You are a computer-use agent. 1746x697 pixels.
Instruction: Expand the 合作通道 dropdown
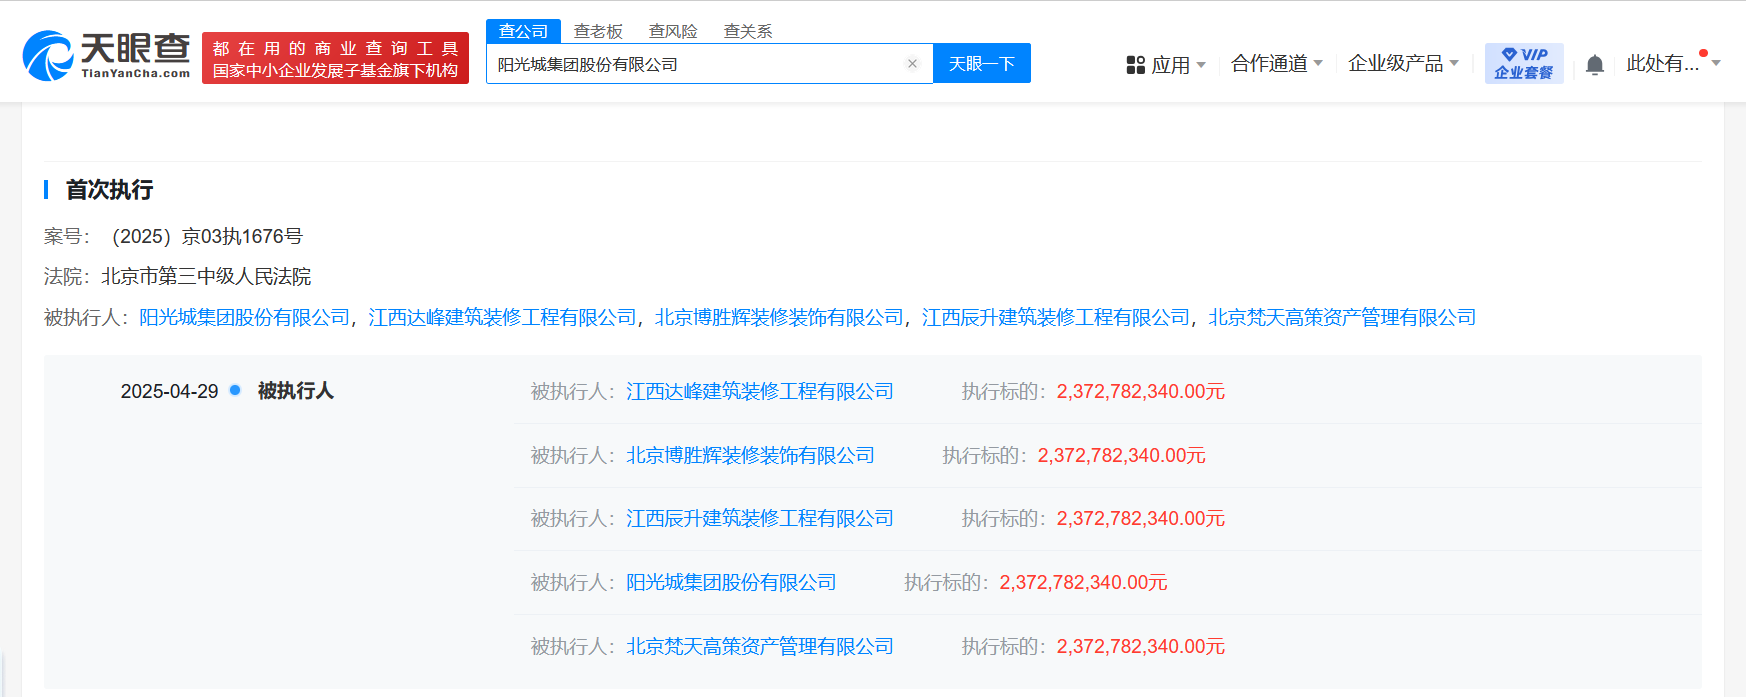[x=1277, y=64]
